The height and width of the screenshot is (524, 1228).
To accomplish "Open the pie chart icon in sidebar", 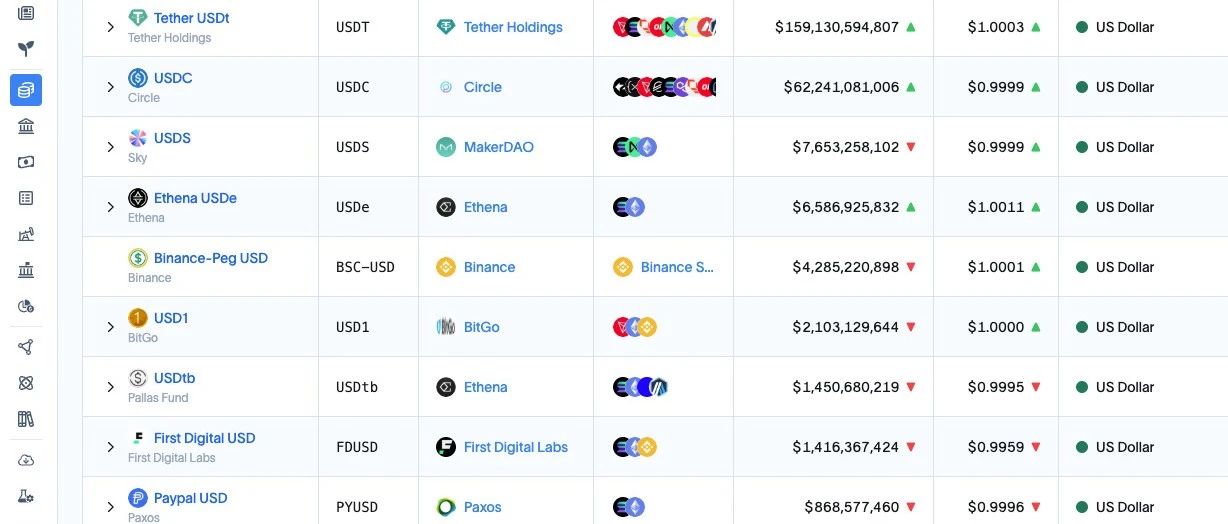I will 26,306.
